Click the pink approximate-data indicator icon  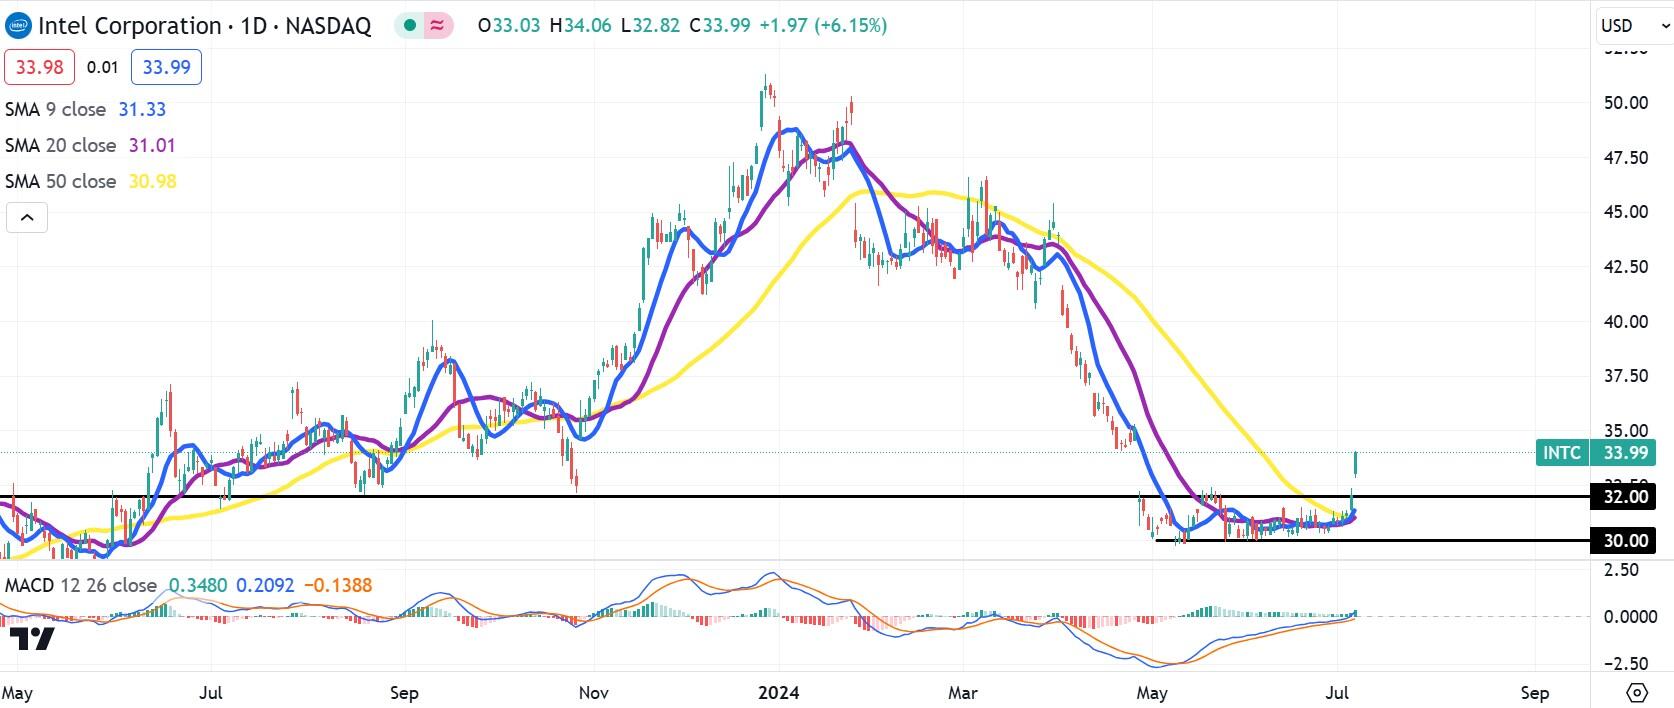pyautogui.click(x=436, y=26)
